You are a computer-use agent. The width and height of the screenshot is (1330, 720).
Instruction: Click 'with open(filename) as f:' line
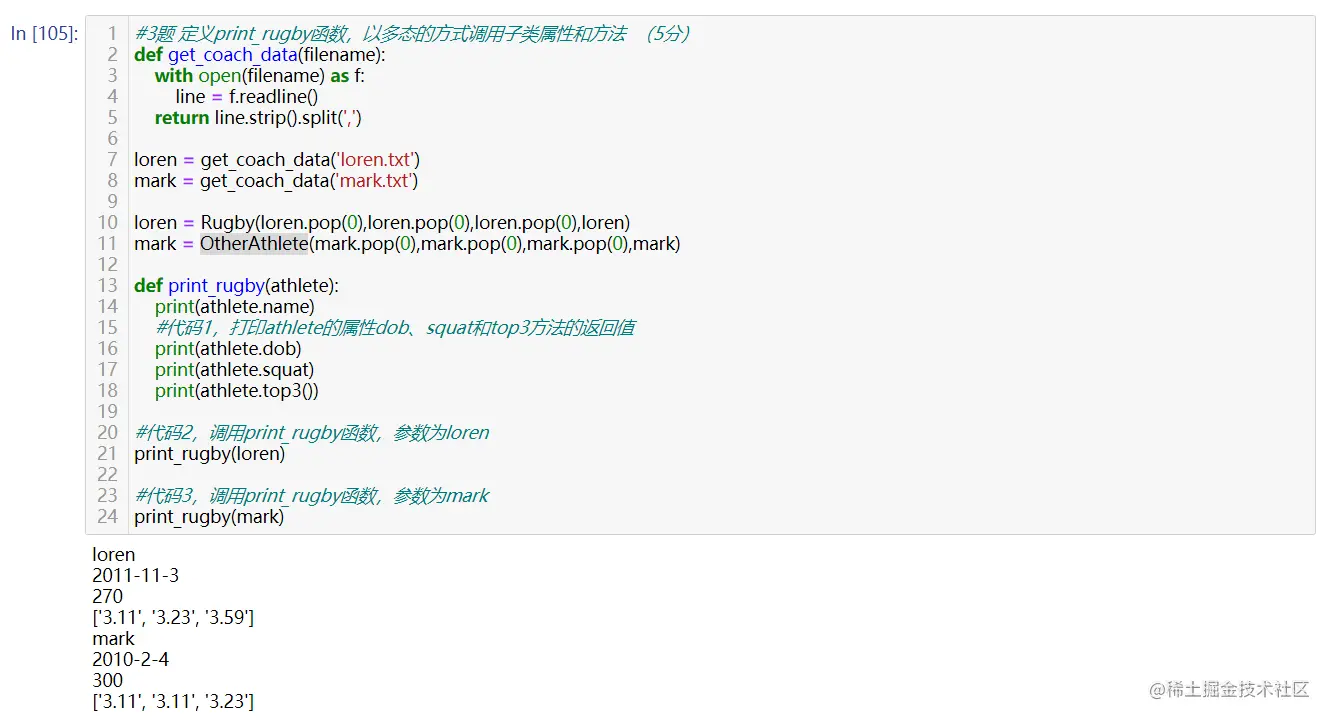pos(260,75)
